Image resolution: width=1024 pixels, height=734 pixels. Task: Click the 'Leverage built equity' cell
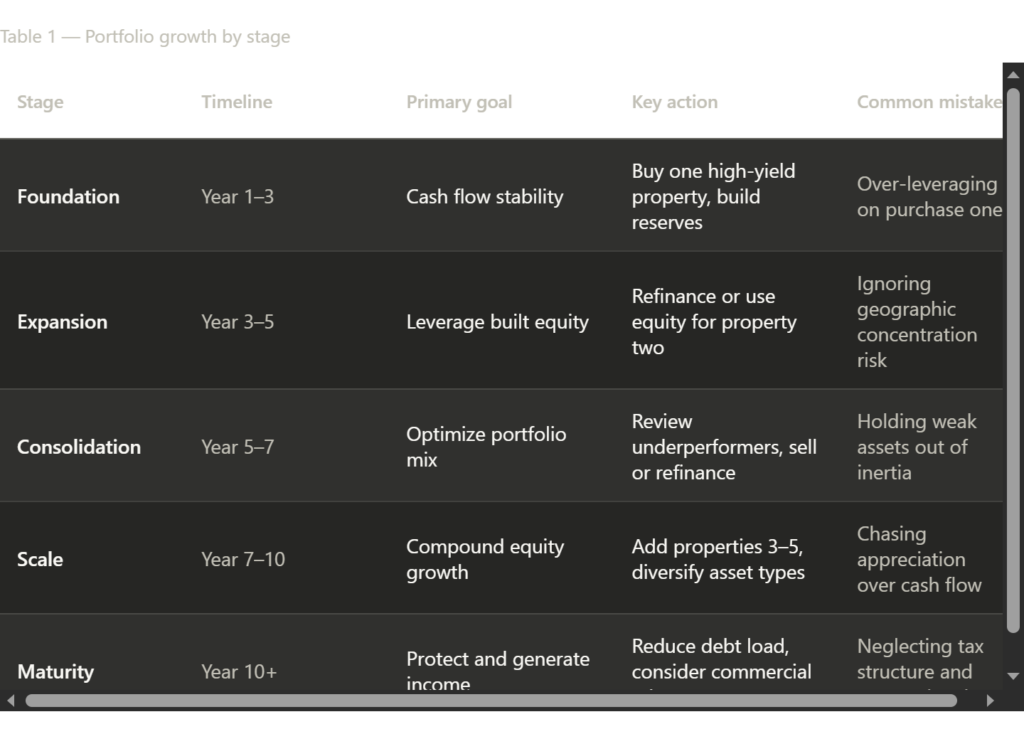coord(497,322)
